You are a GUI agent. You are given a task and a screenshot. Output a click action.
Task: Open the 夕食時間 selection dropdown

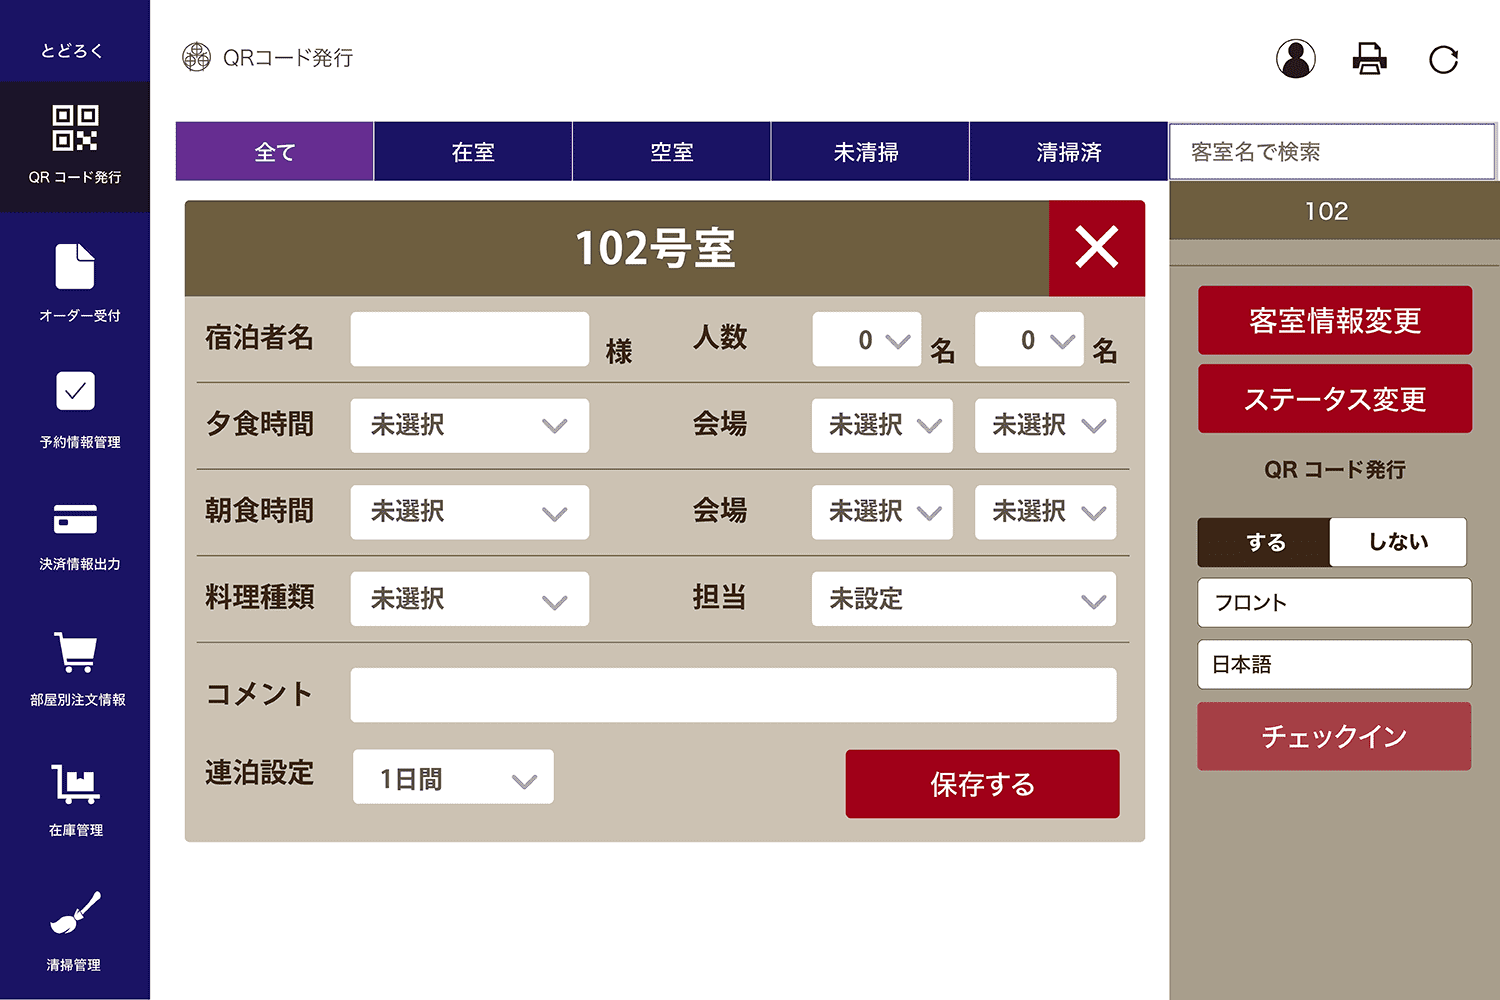pos(469,425)
